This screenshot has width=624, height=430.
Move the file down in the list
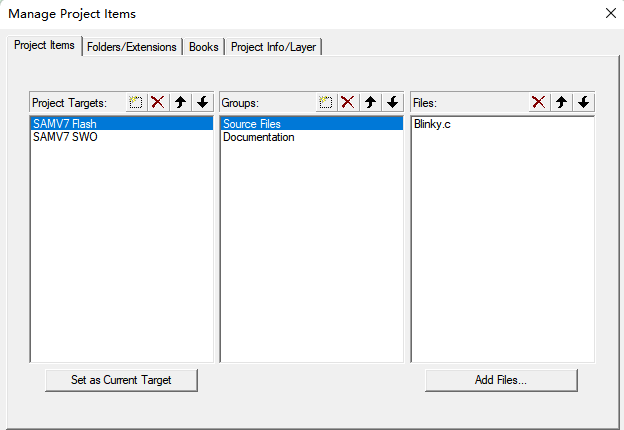click(583, 103)
